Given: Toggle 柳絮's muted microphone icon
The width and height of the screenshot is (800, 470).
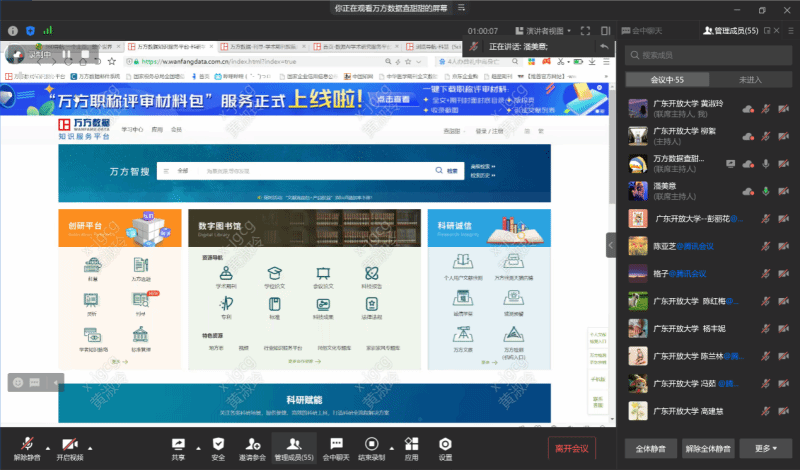Looking at the screenshot, I should point(765,136).
